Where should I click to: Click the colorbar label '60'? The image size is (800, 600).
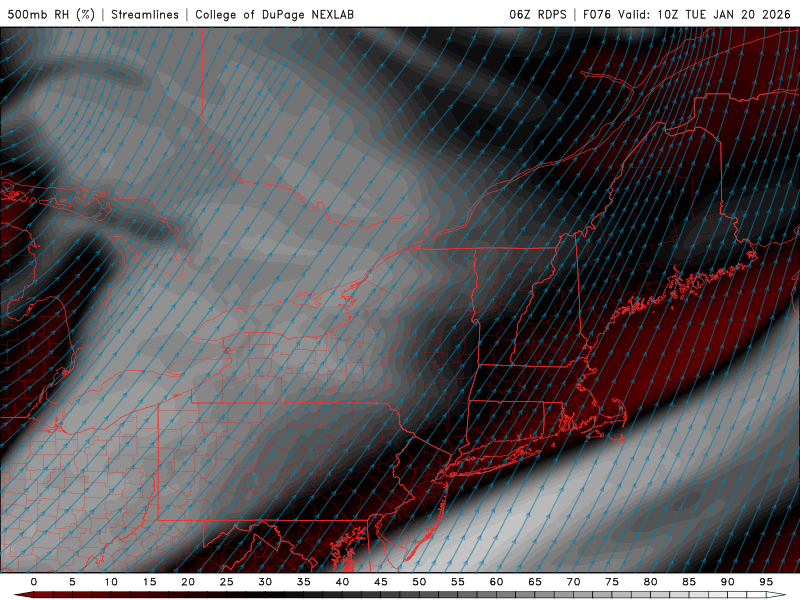496,582
